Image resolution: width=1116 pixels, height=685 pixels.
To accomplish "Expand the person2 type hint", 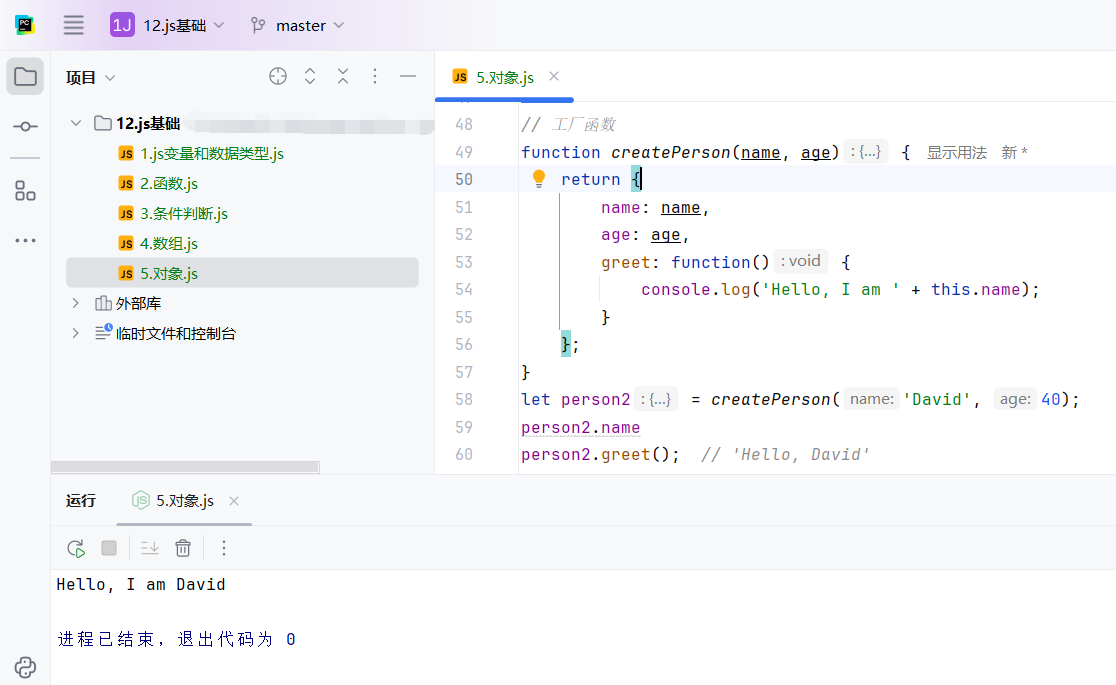I will pyautogui.click(x=656, y=399).
